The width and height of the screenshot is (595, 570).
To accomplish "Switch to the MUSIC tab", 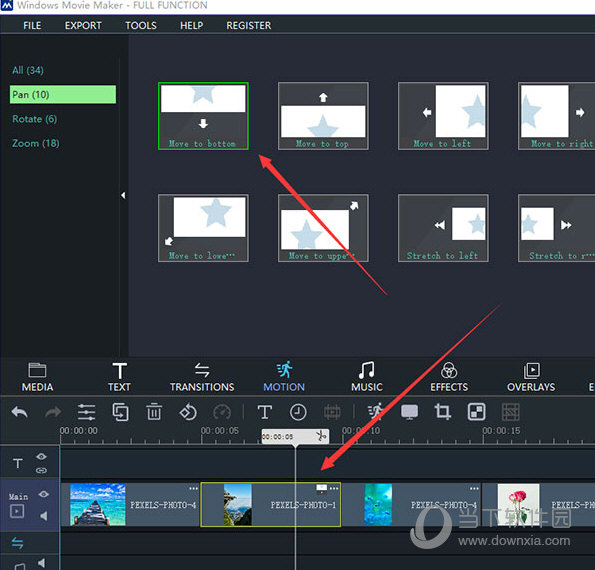I will pyautogui.click(x=367, y=377).
